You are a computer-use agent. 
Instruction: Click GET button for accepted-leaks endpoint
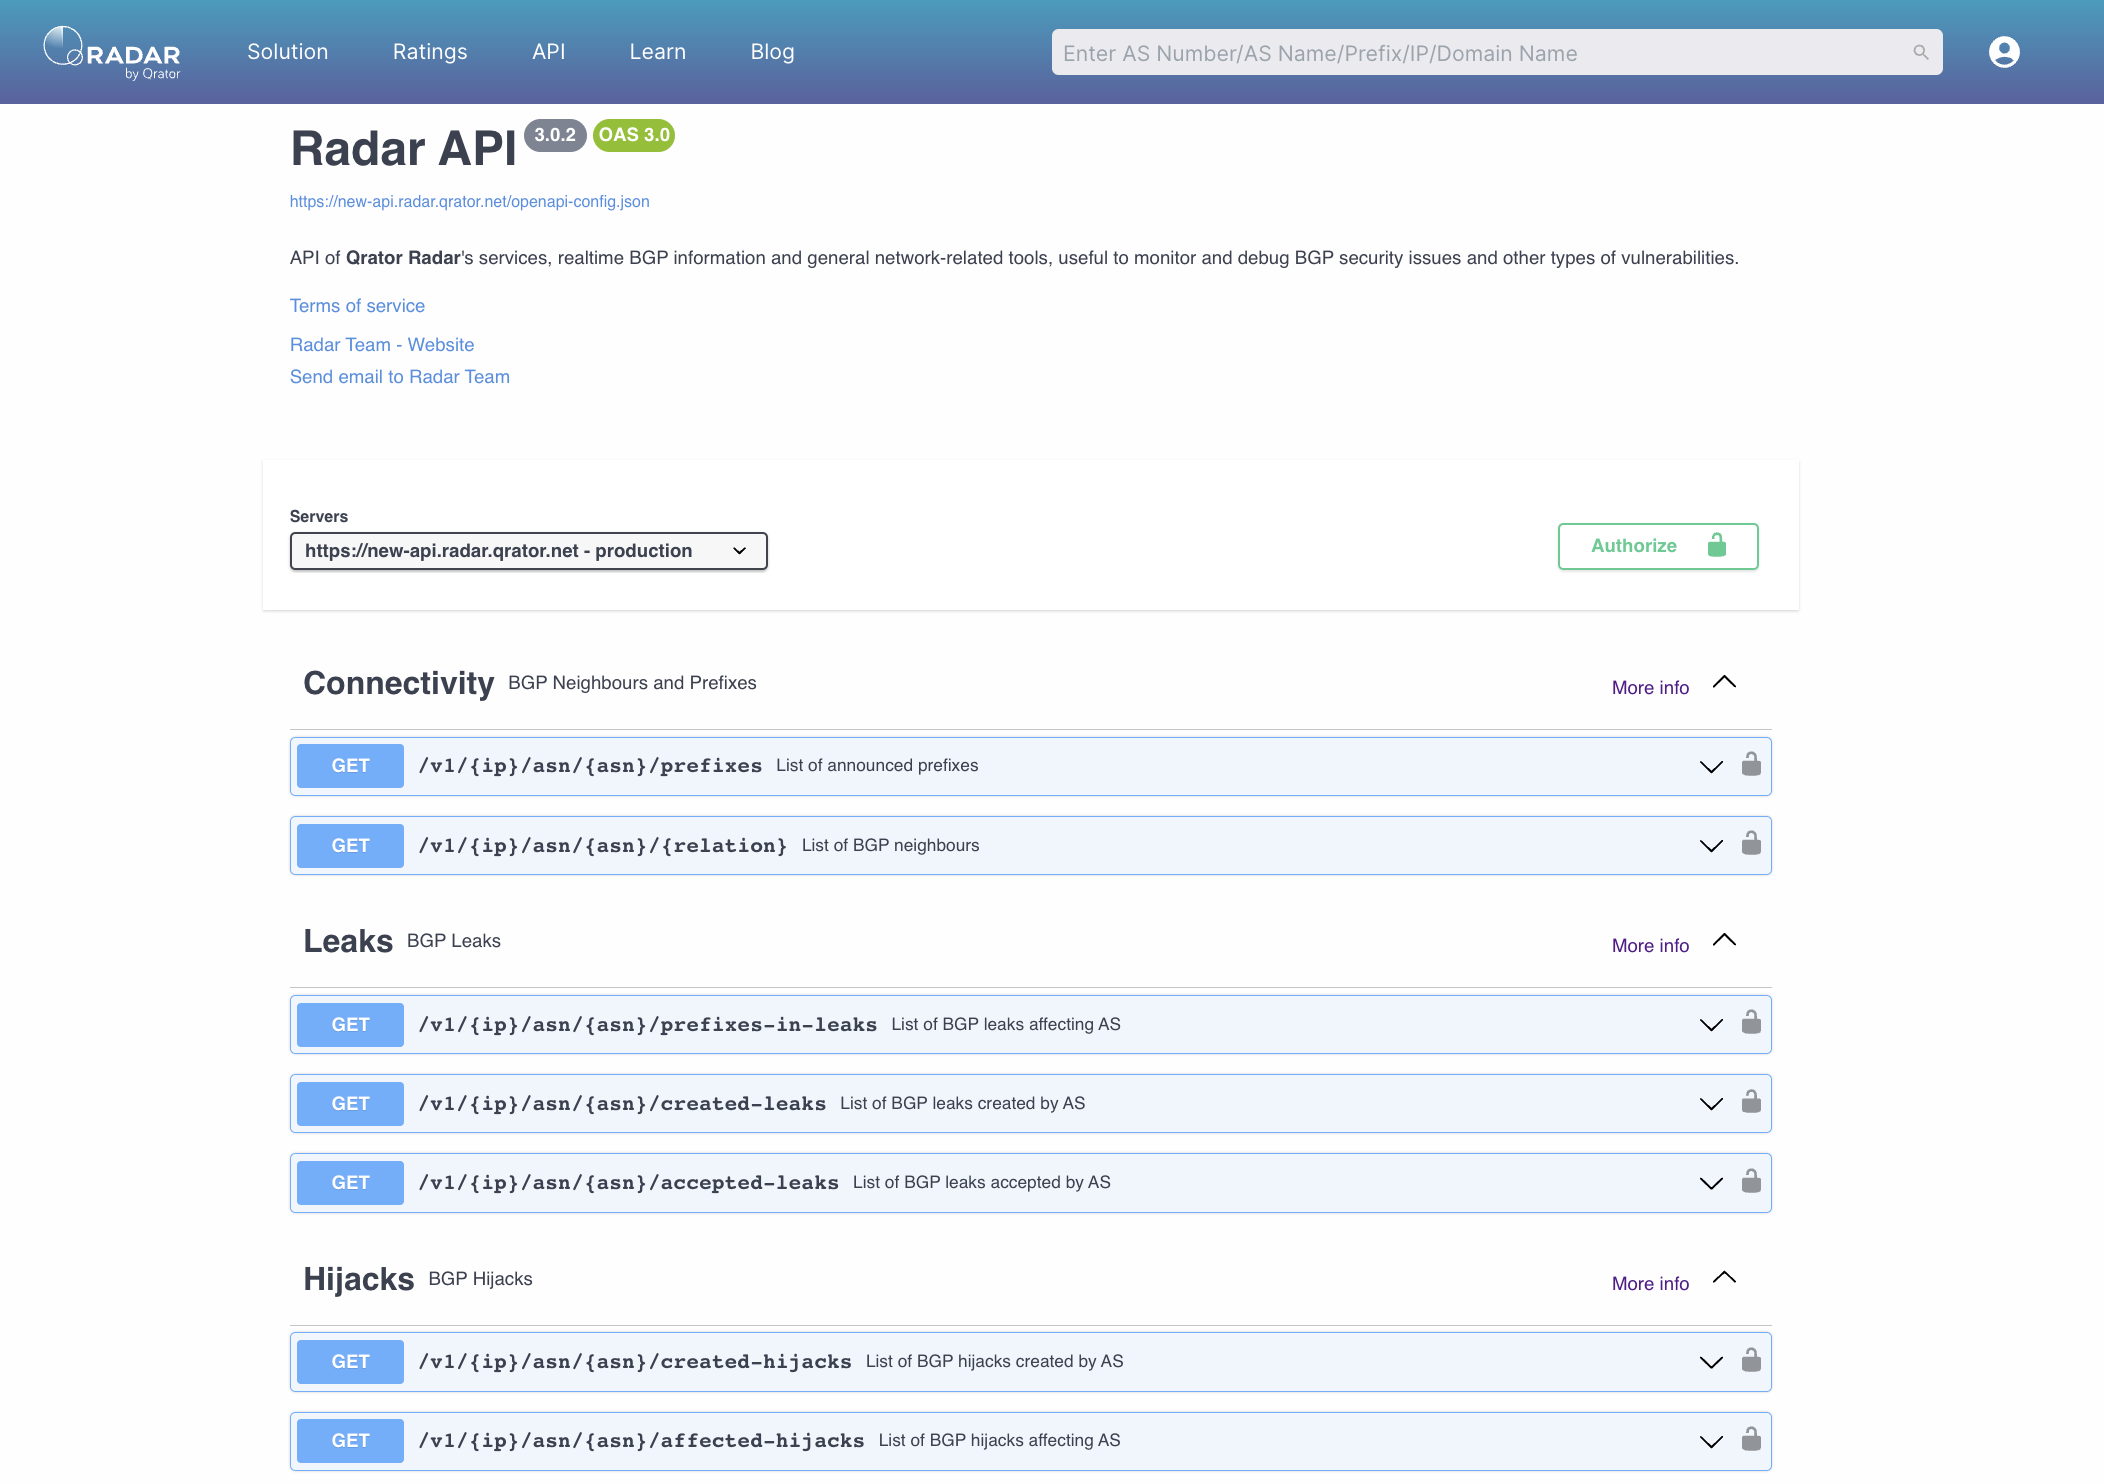(350, 1183)
